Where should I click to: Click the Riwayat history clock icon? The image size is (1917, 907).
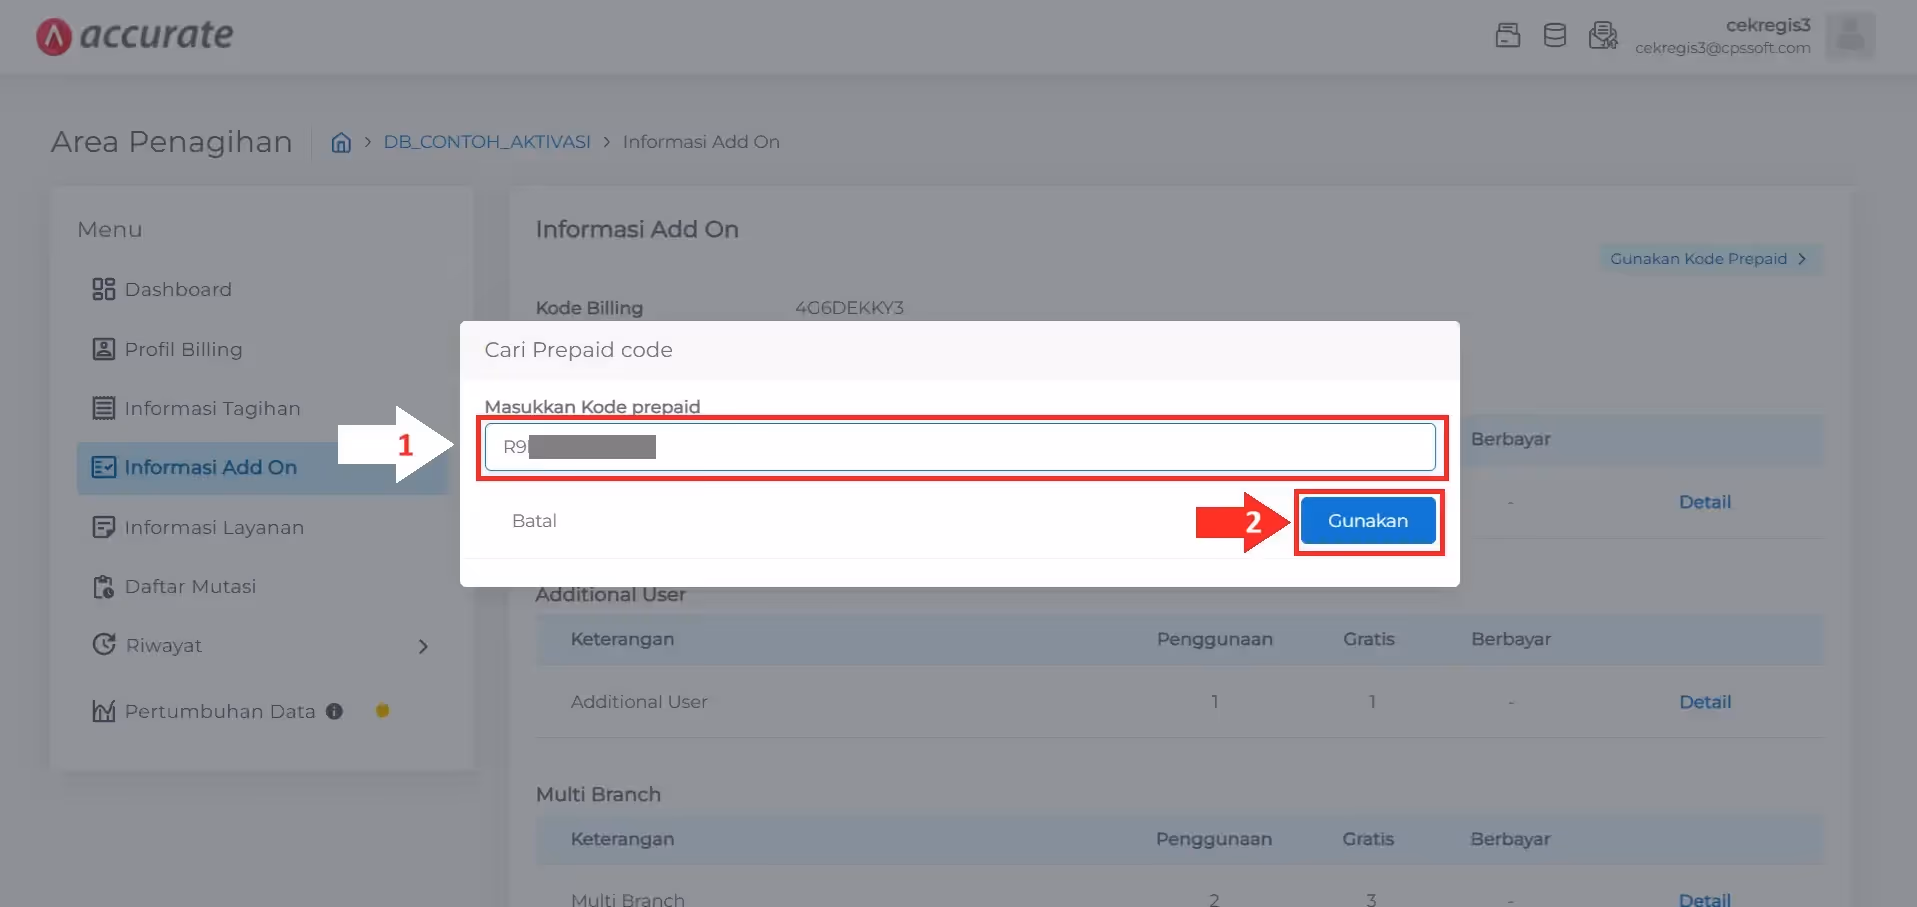103,645
